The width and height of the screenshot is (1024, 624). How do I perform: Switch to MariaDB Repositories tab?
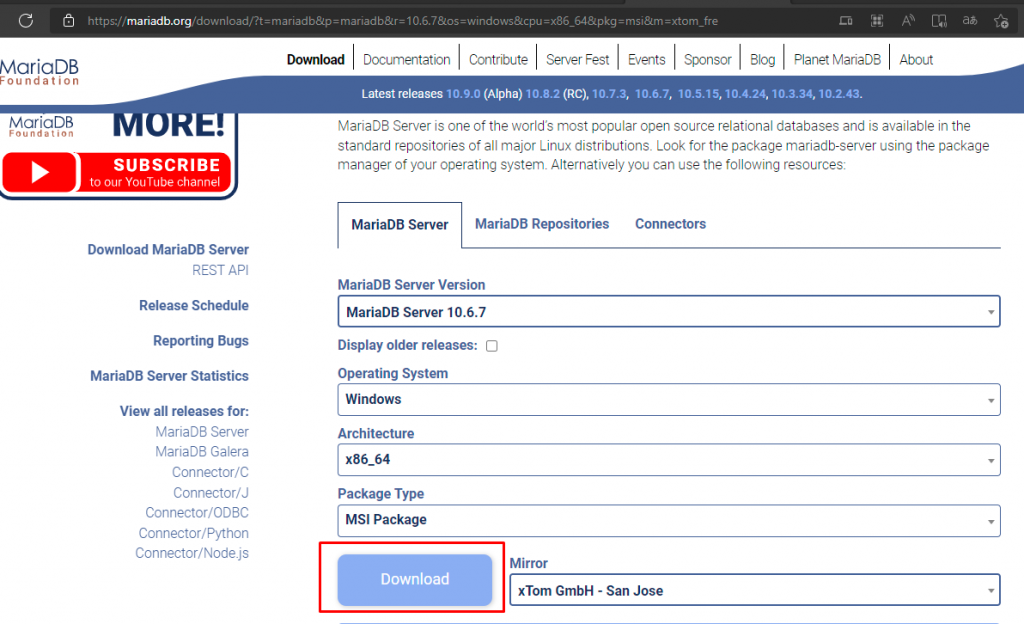click(x=542, y=224)
